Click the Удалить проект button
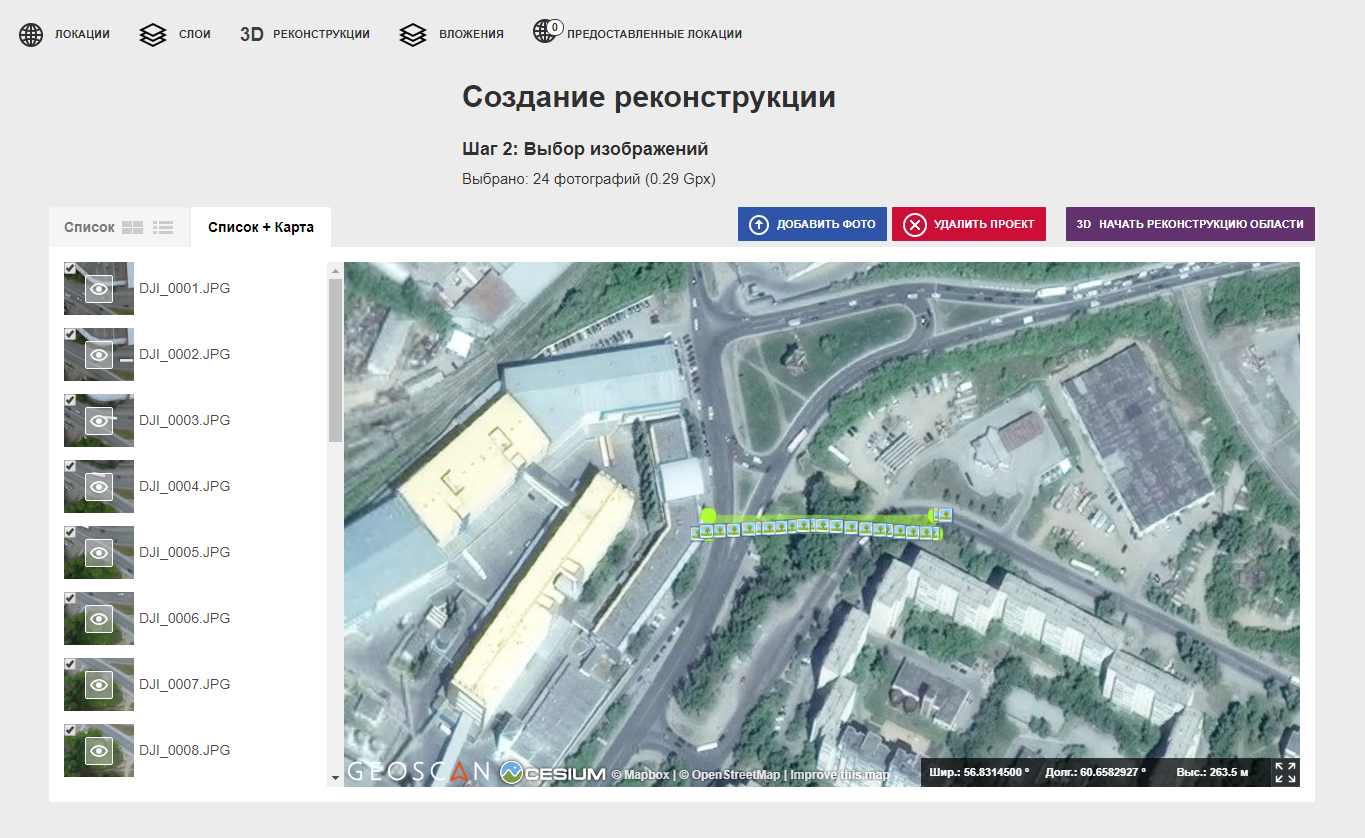Viewport: 1365px width, 838px height. point(968,224)
